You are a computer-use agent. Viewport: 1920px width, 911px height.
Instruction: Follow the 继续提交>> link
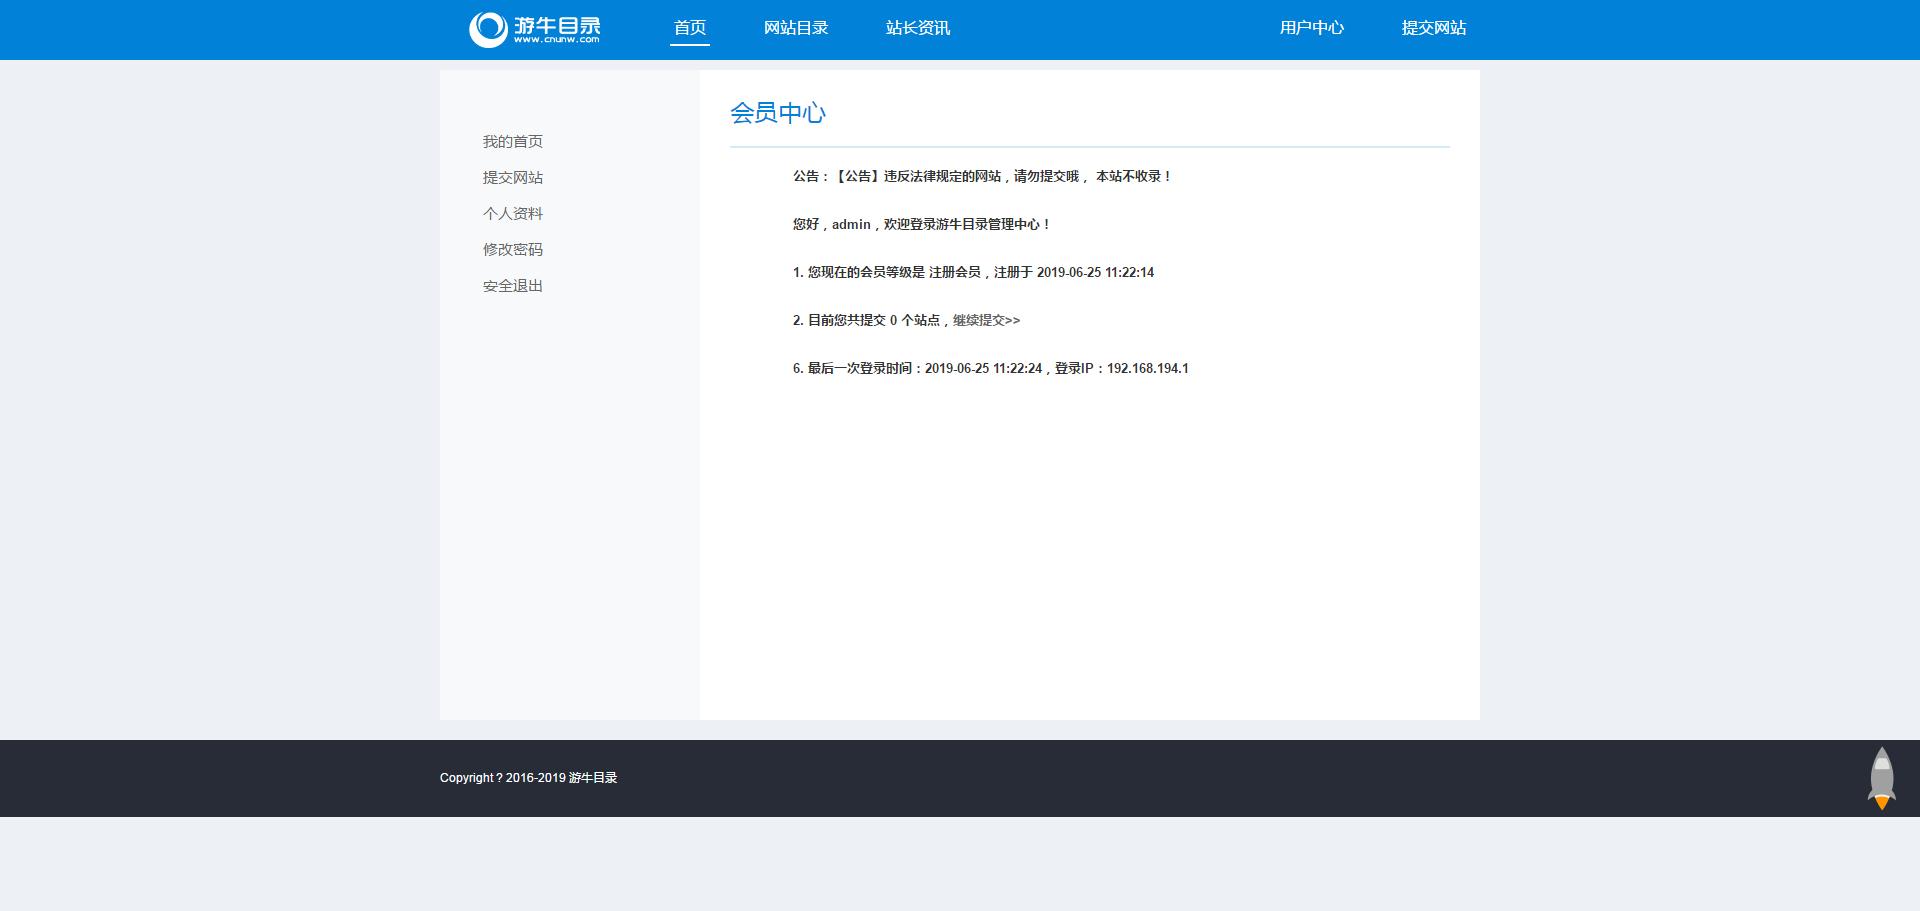pyautogui.click(x=986, y=320)
